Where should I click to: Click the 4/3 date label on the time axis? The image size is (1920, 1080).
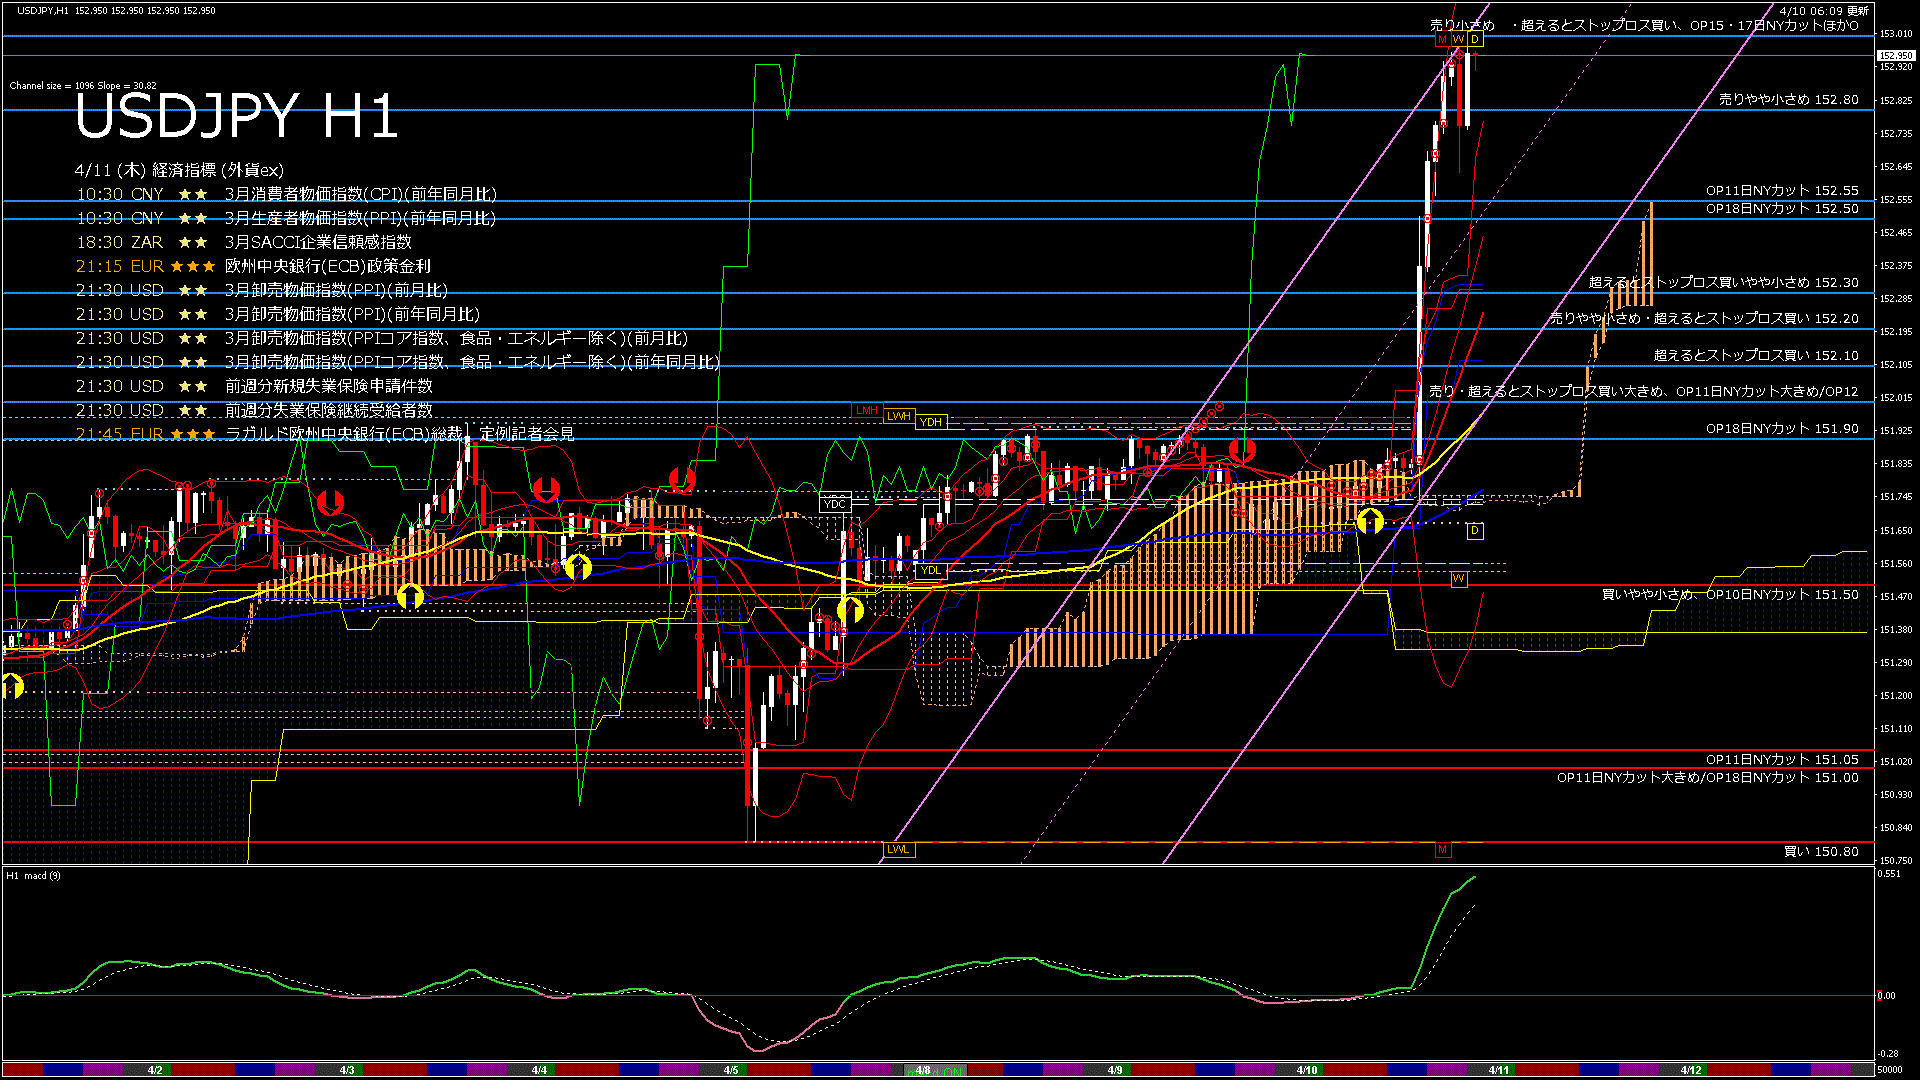tap(347, 1070)
